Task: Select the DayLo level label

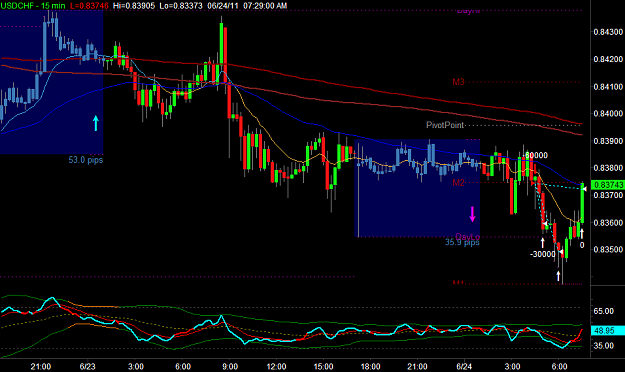Action: [468, 236]
